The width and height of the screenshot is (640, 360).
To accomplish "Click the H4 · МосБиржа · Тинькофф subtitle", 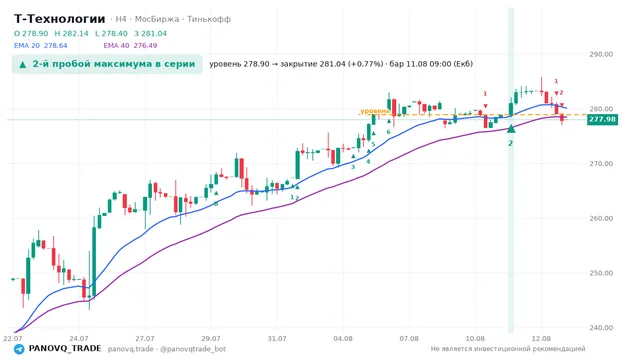I will coord(173,19).
